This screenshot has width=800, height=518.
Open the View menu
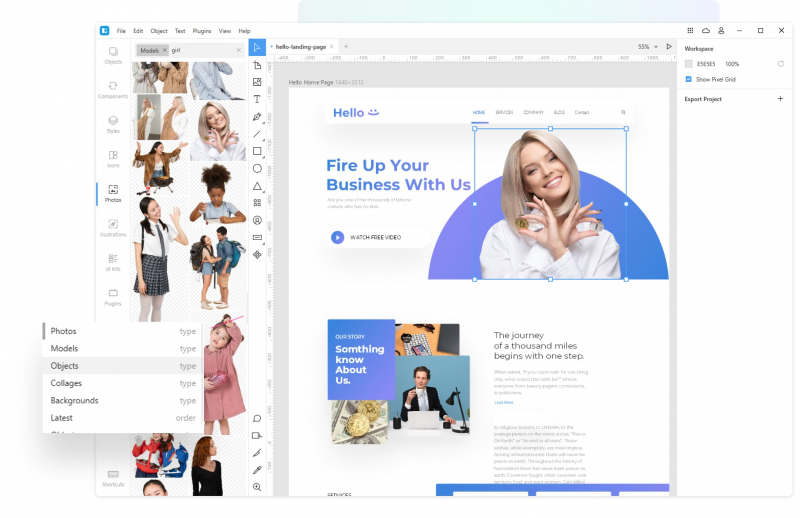point(225,31)
